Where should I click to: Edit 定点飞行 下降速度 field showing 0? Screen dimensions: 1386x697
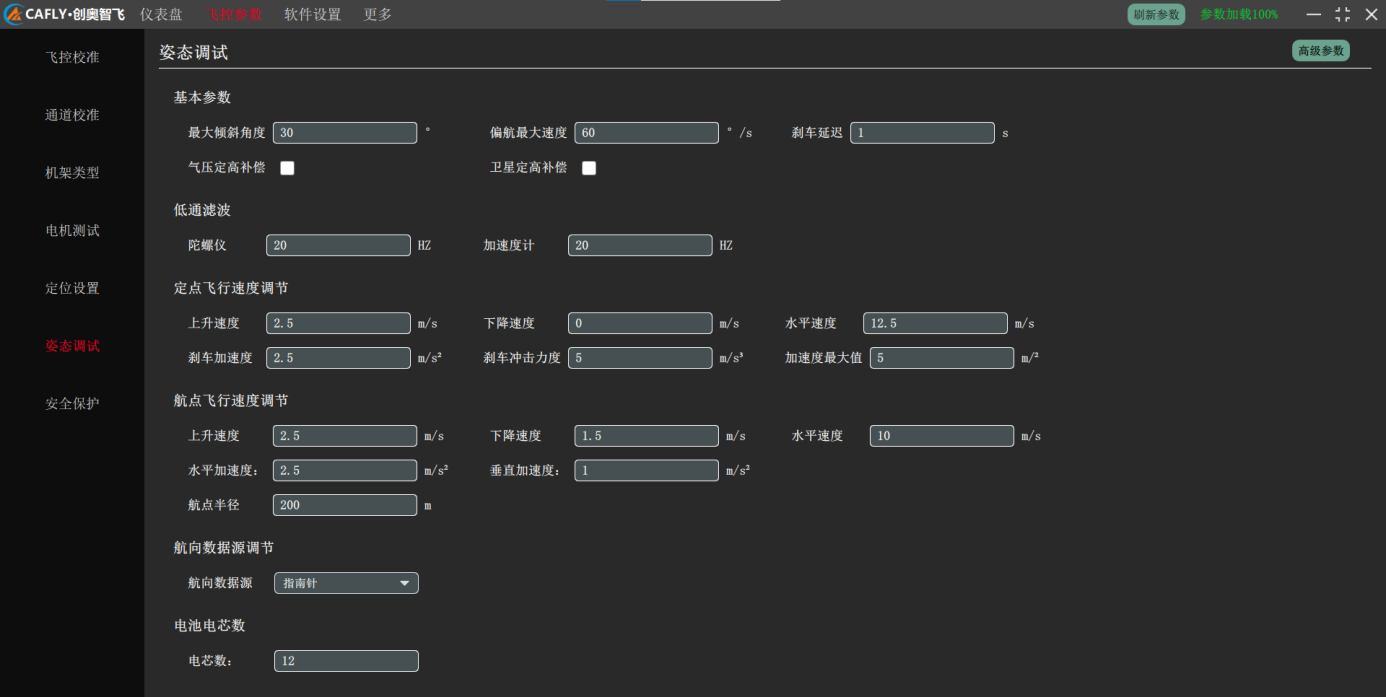640,323
